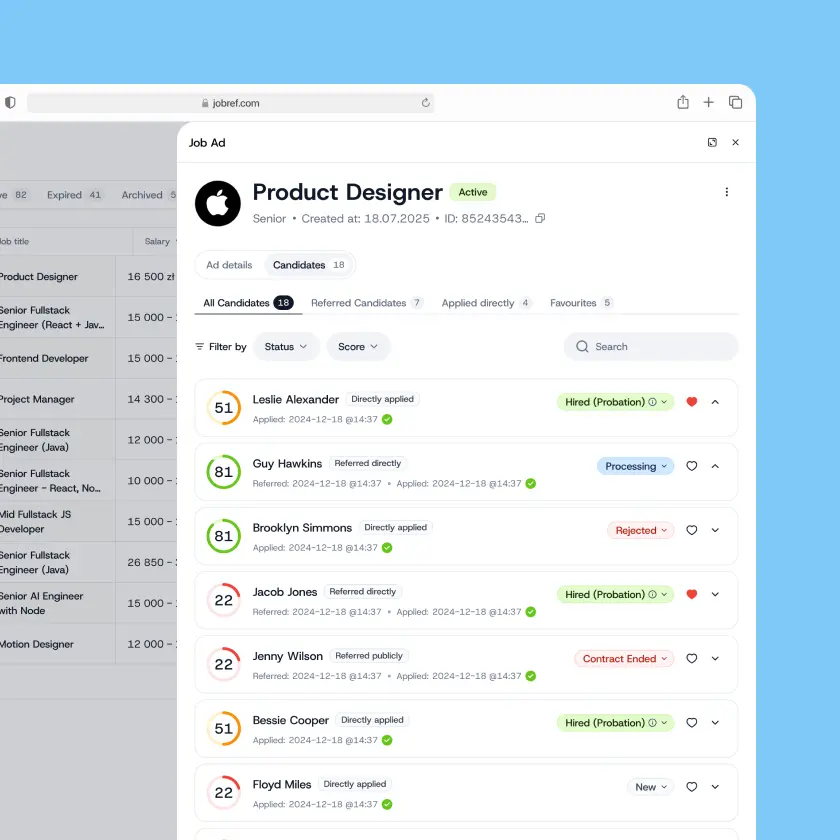This screenshot has height=840, width=840.
Task: Collapse Guy Hawkins candidate row
Action: pos(715,466)
